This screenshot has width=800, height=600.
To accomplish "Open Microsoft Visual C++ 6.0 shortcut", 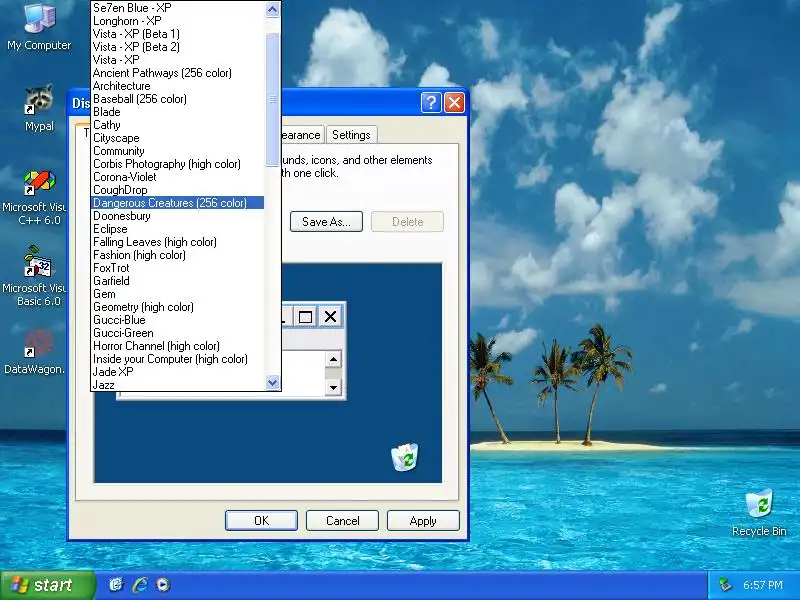I will click(x=36, y=198).
